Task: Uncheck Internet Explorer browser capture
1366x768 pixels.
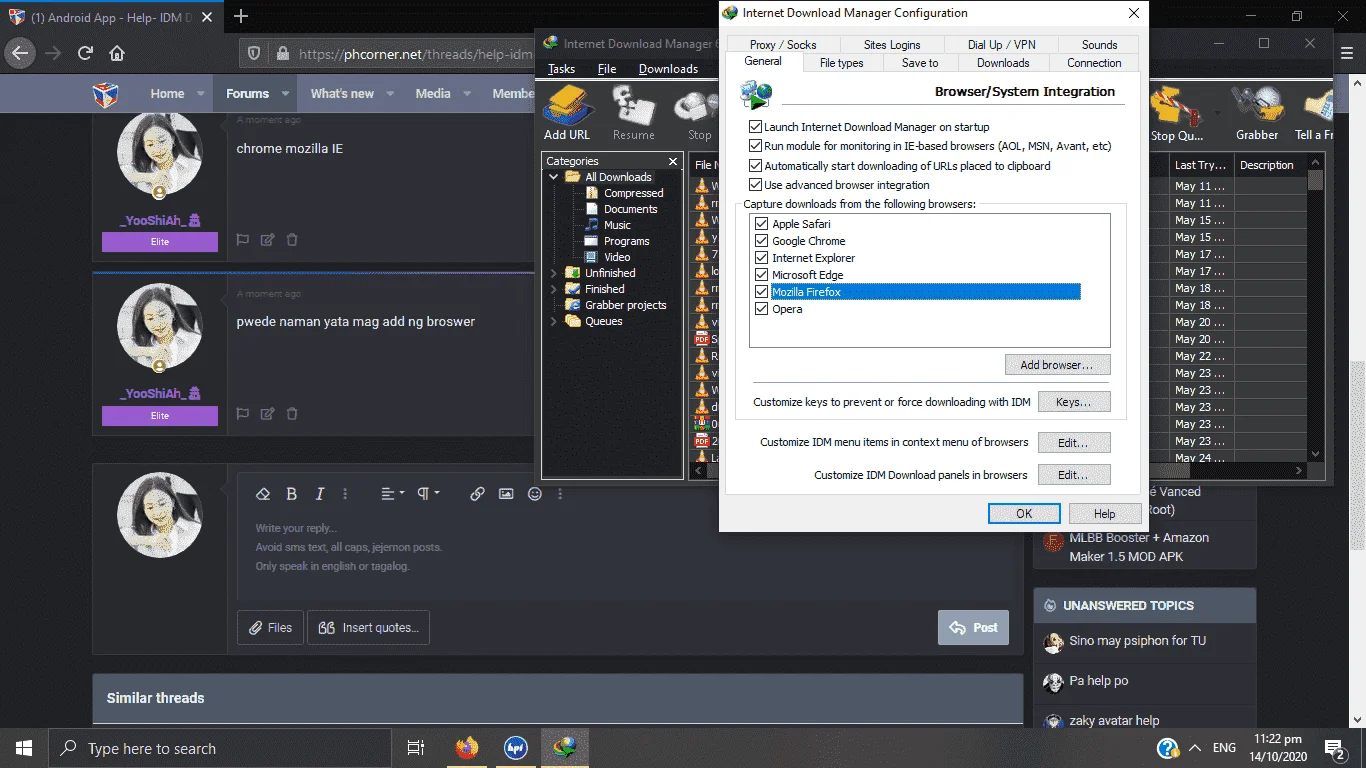Action: pos(762,258)
